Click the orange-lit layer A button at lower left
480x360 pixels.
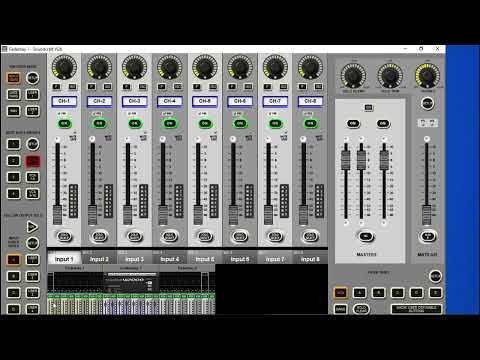(13, 260)
